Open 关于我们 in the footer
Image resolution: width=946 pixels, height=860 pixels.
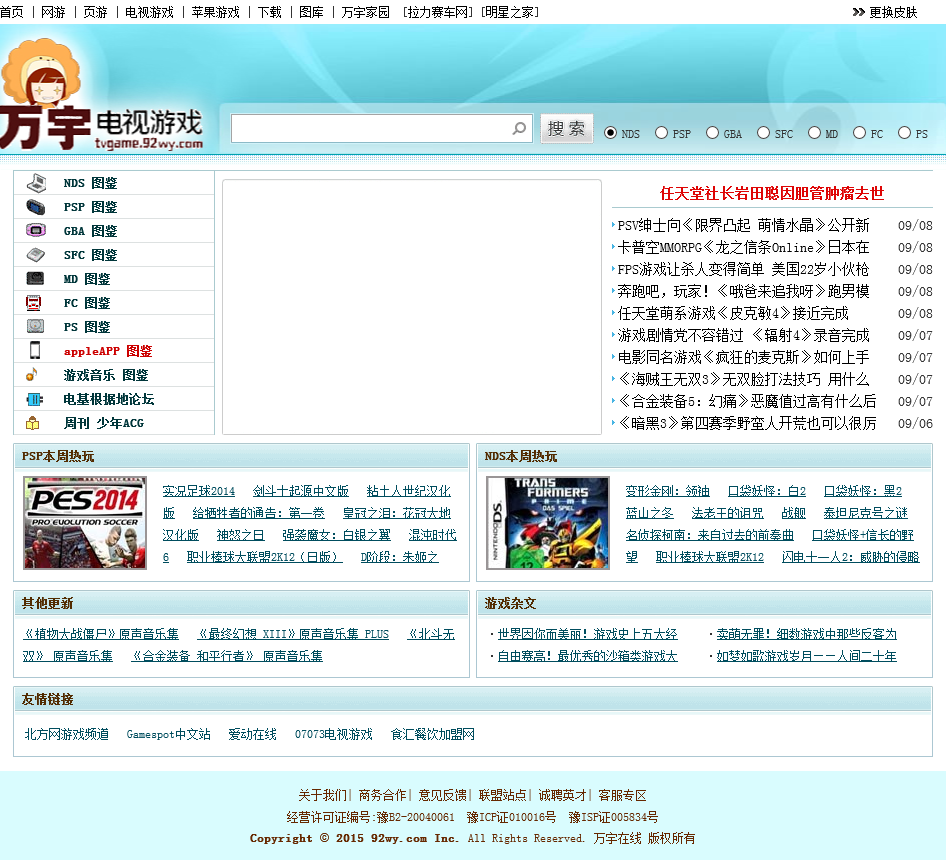pyautogui.click(x=322, y=795)
